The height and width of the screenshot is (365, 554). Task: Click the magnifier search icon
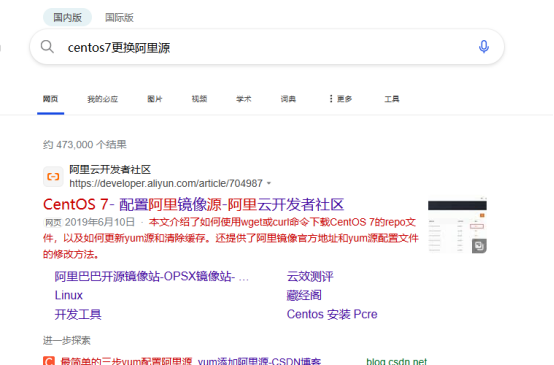tap(47, 47)
